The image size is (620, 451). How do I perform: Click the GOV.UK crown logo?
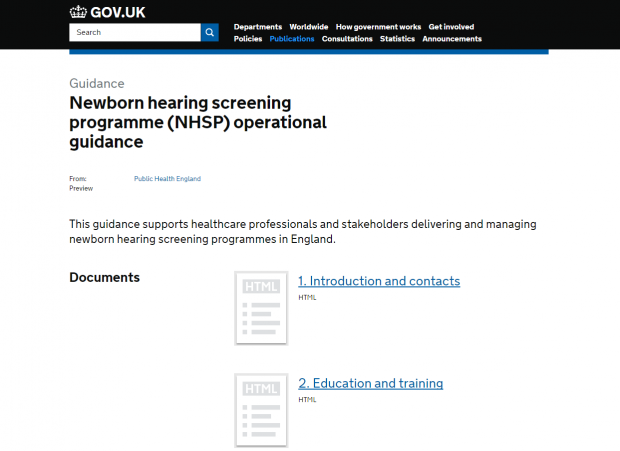point(78,12)
